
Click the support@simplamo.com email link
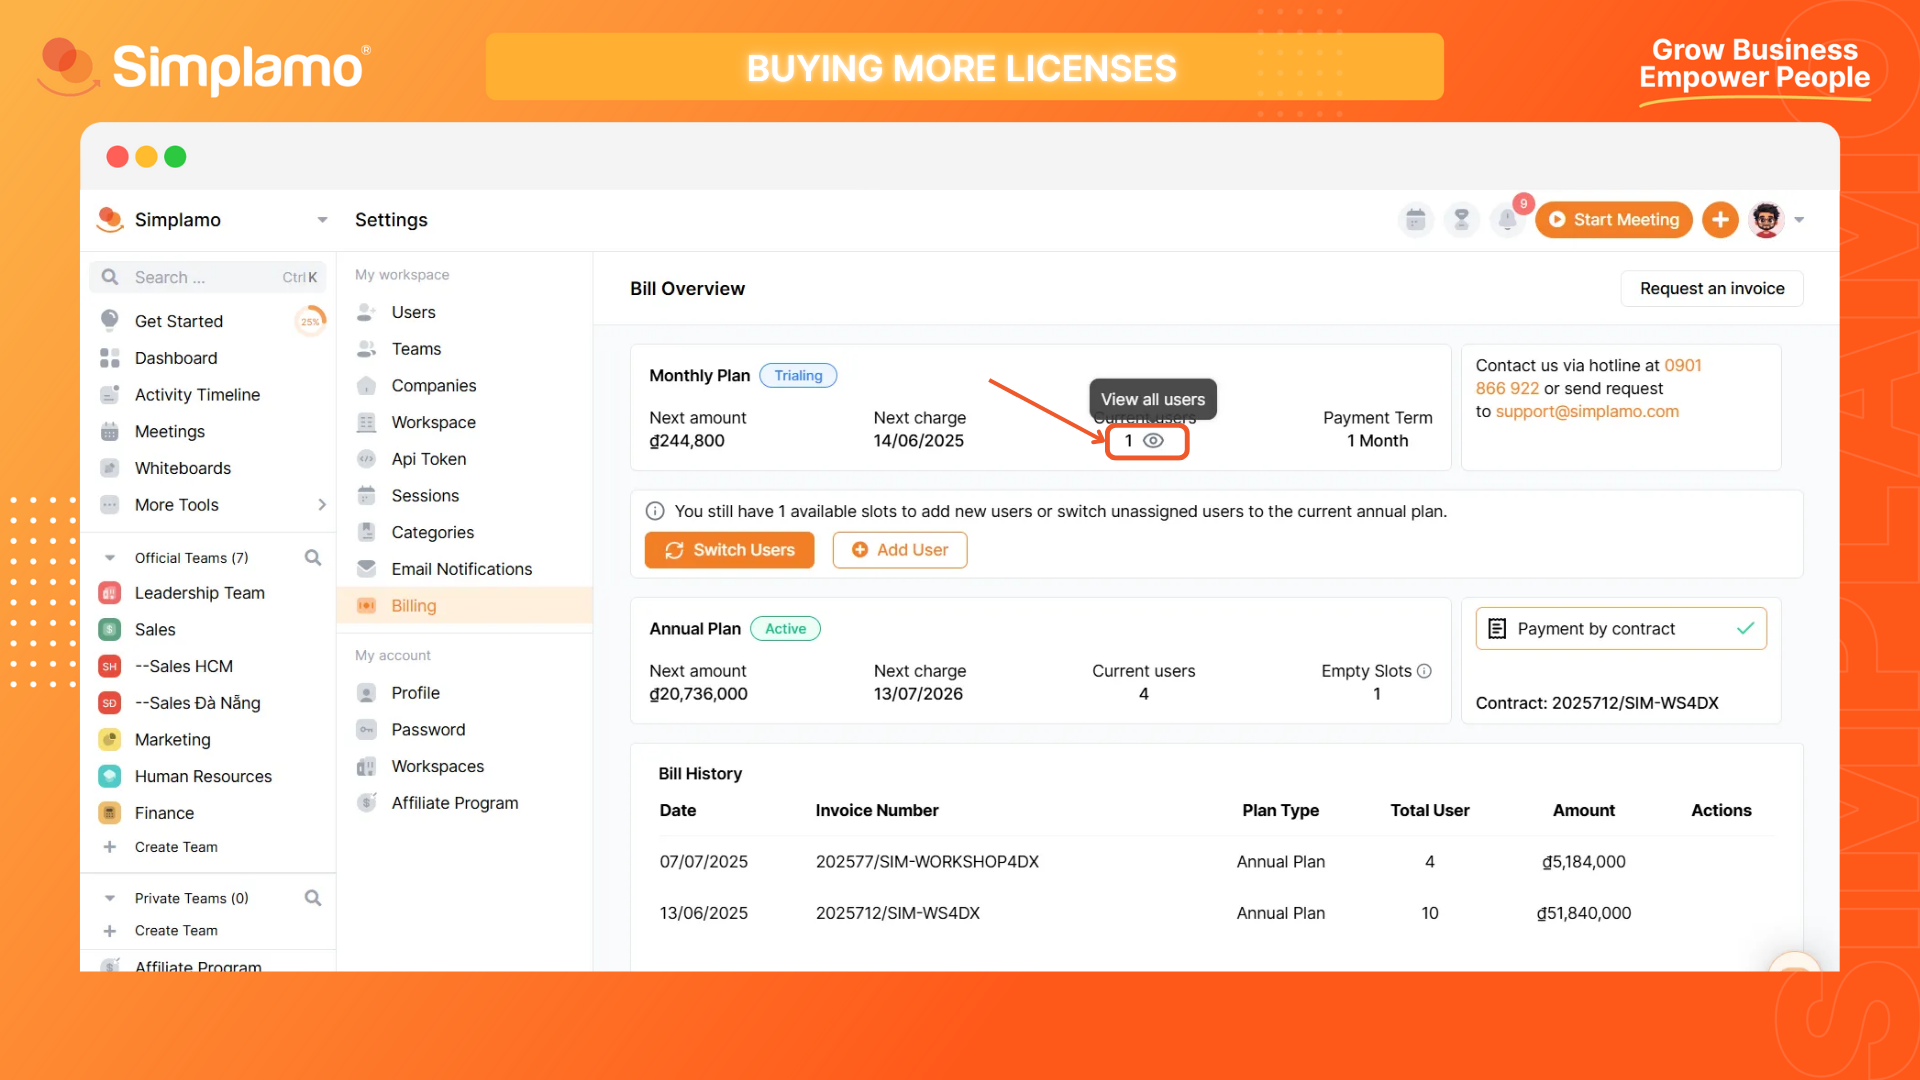click(1587, 412)
